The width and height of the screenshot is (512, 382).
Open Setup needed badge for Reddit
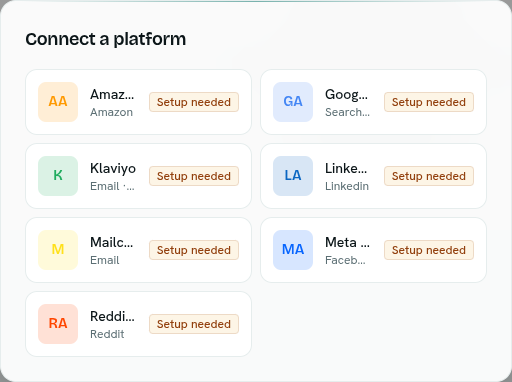(x=194, y=324)
